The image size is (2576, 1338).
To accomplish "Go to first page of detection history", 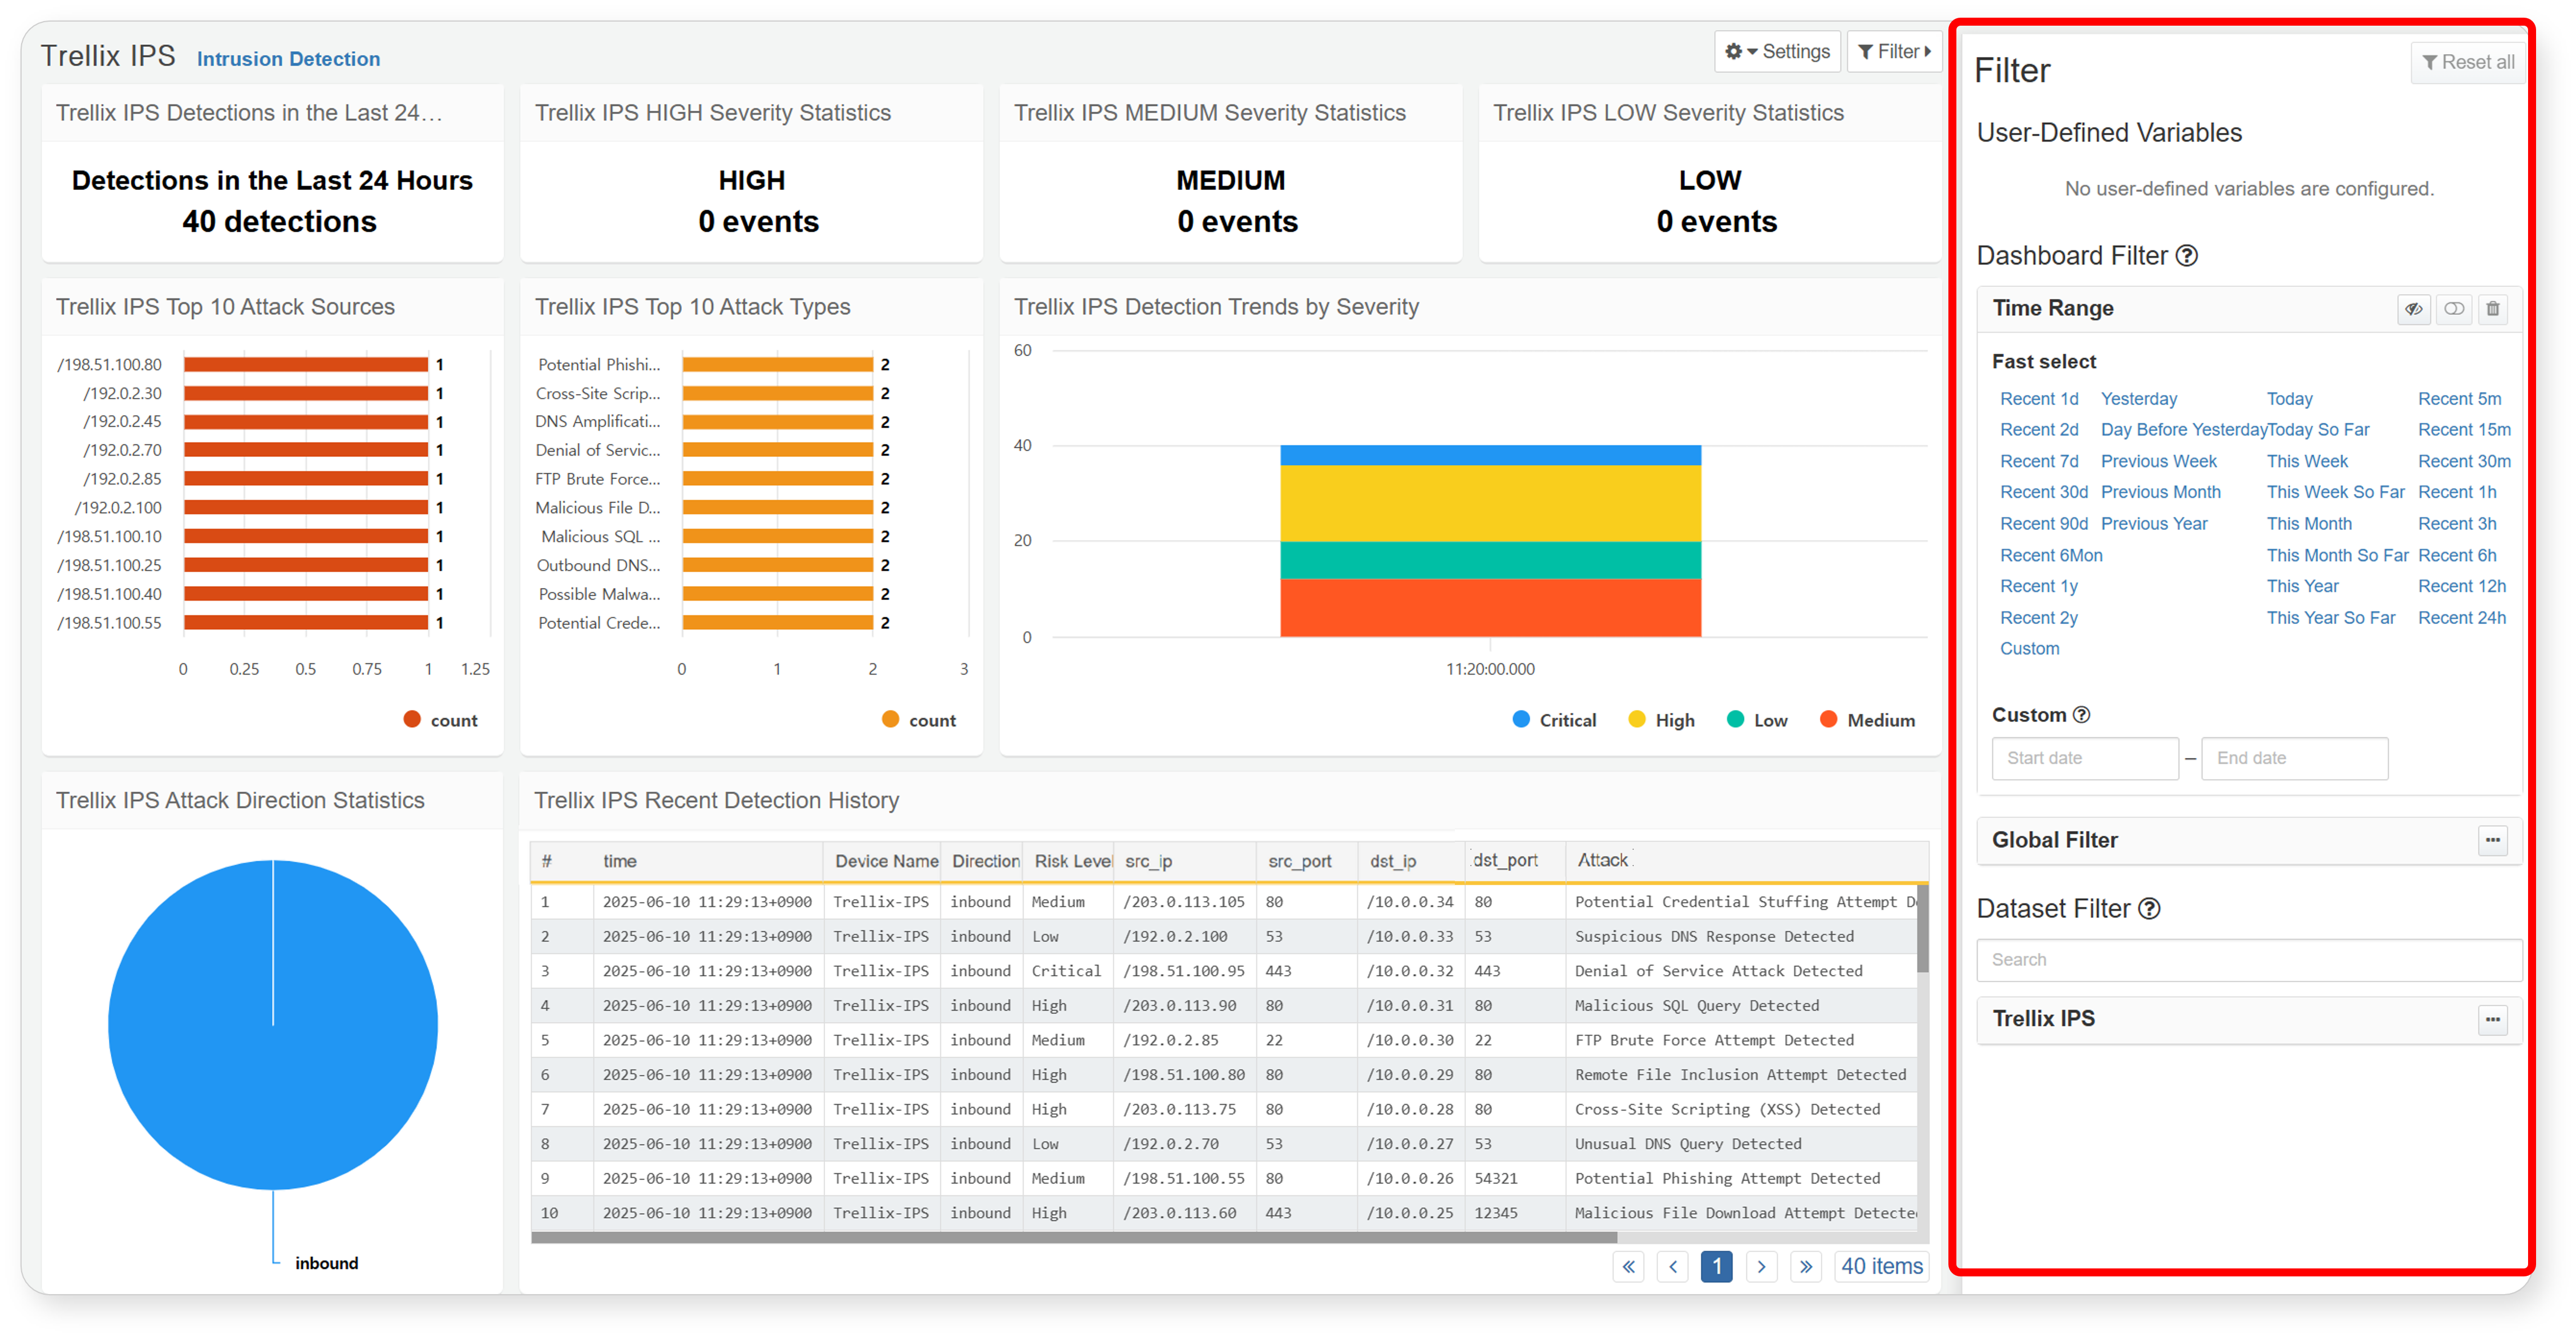I will (1628, 1267).
